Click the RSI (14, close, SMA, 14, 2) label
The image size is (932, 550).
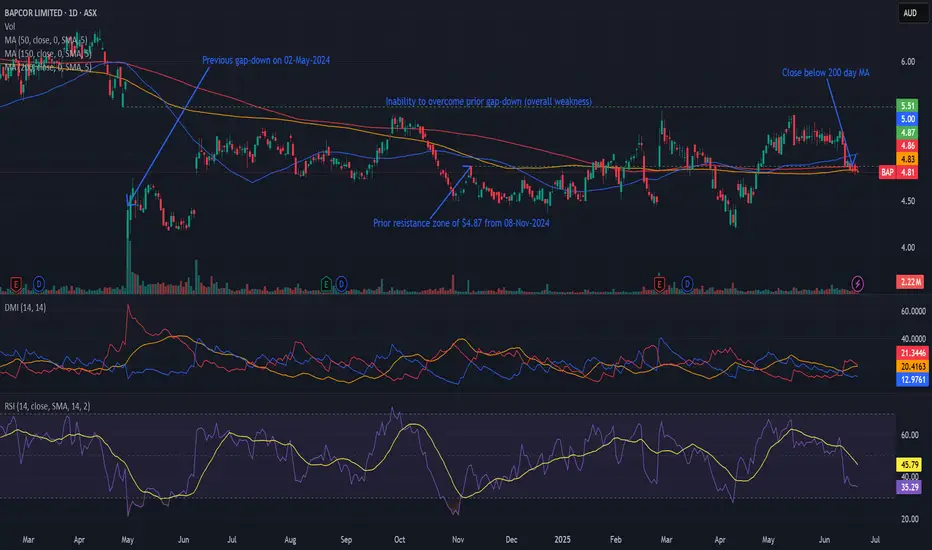(x=48, y=406)
